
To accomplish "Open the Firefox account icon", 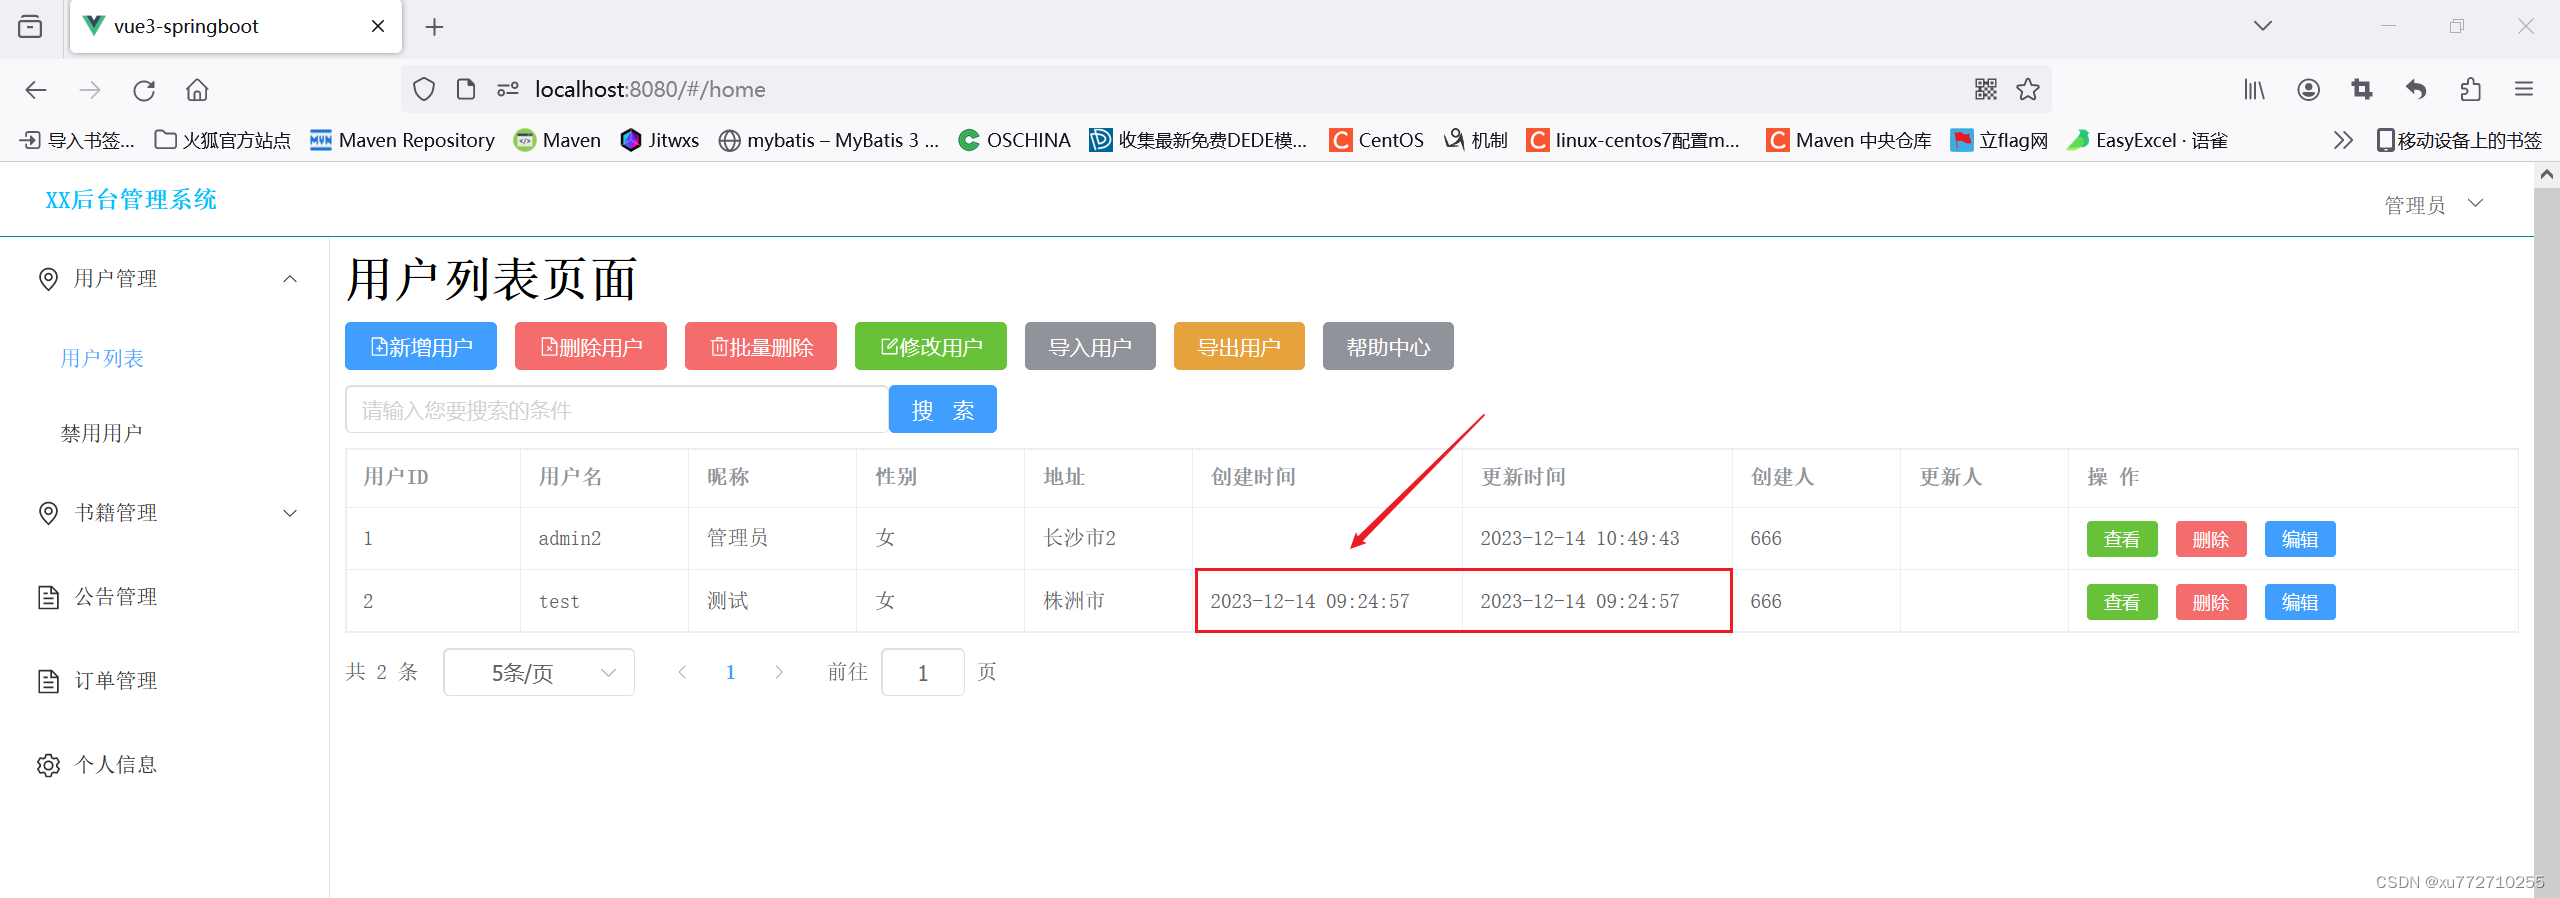I will pos(2308,90).
